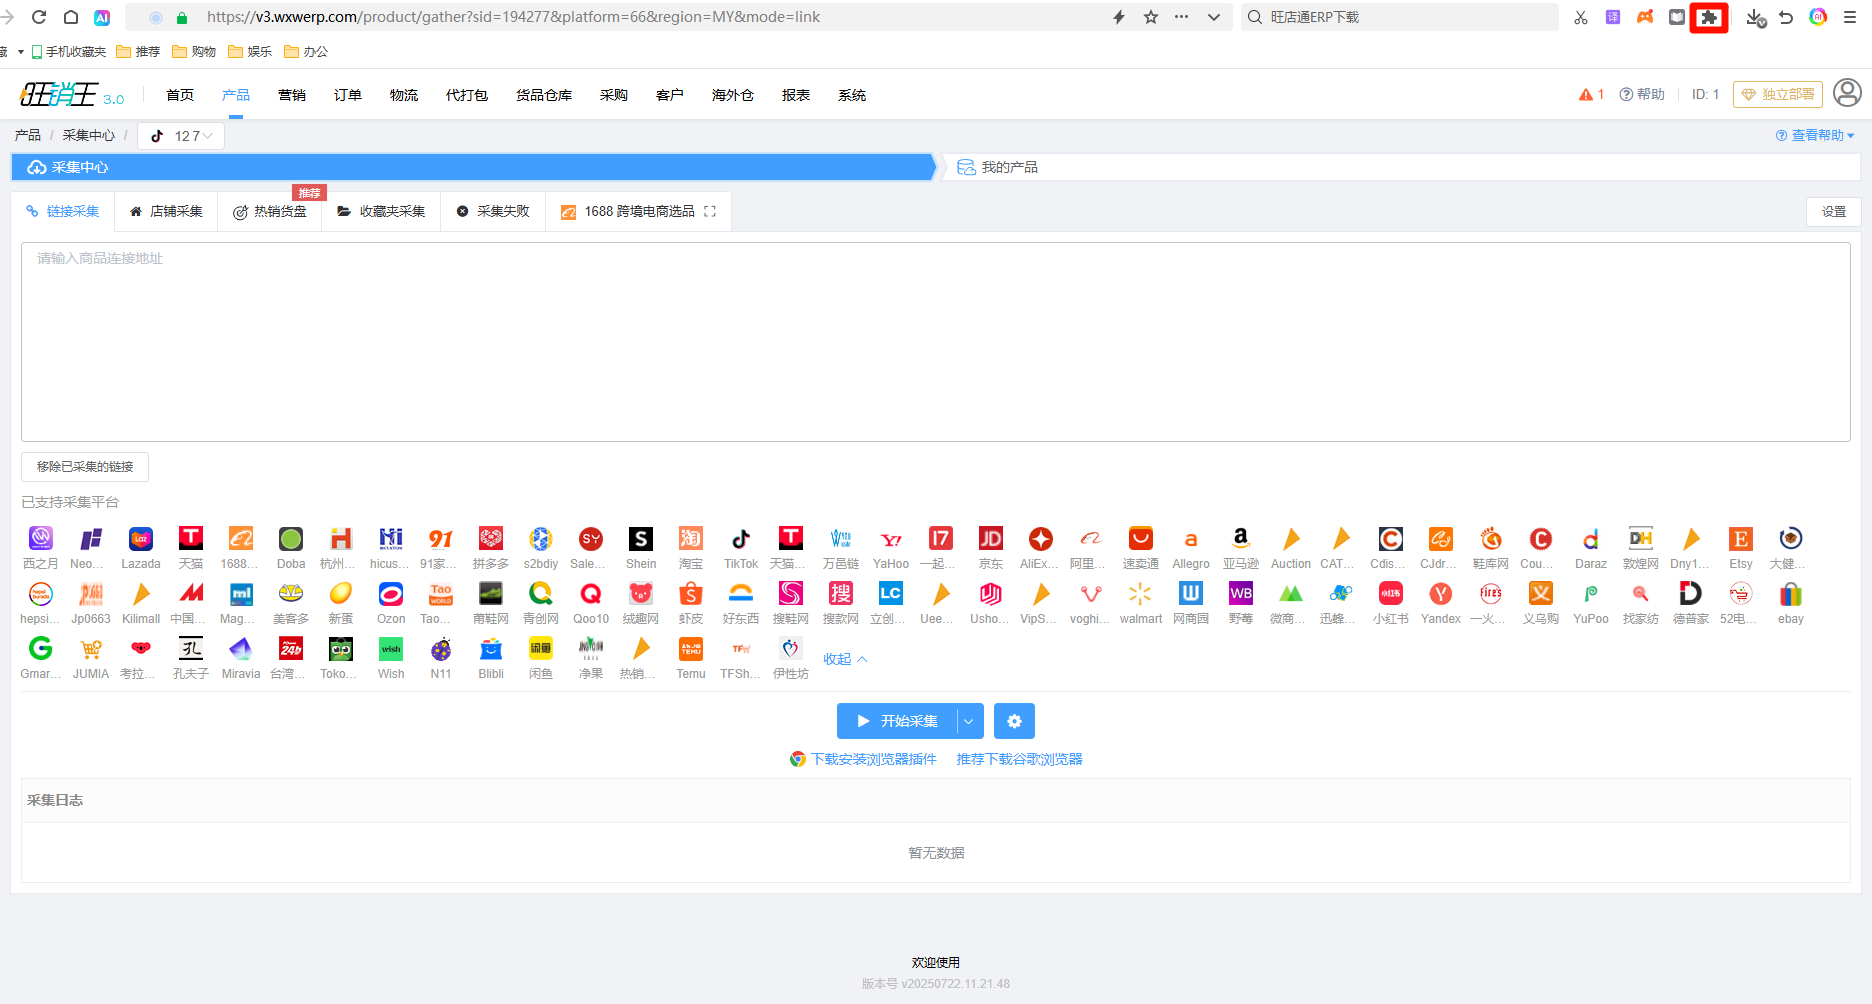1872x1004 pixels.
Task: Collapse the platform list via 收起
Action: pyautogui.click(x=845, y=659)
